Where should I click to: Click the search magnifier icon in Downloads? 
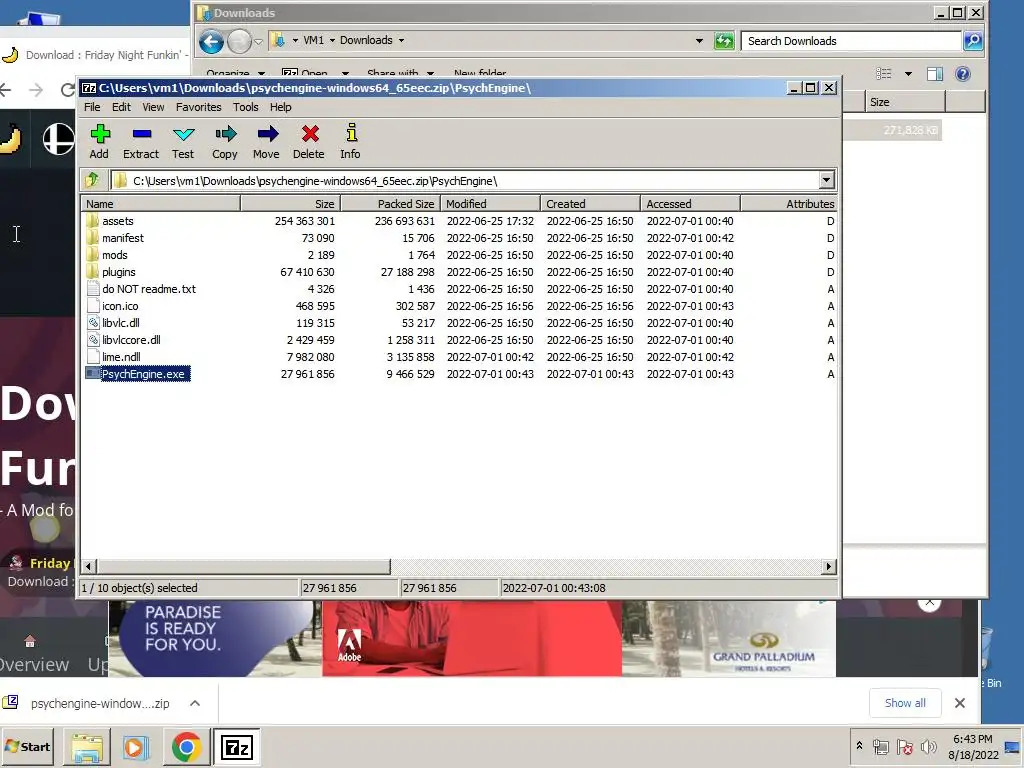pos(972,41)
